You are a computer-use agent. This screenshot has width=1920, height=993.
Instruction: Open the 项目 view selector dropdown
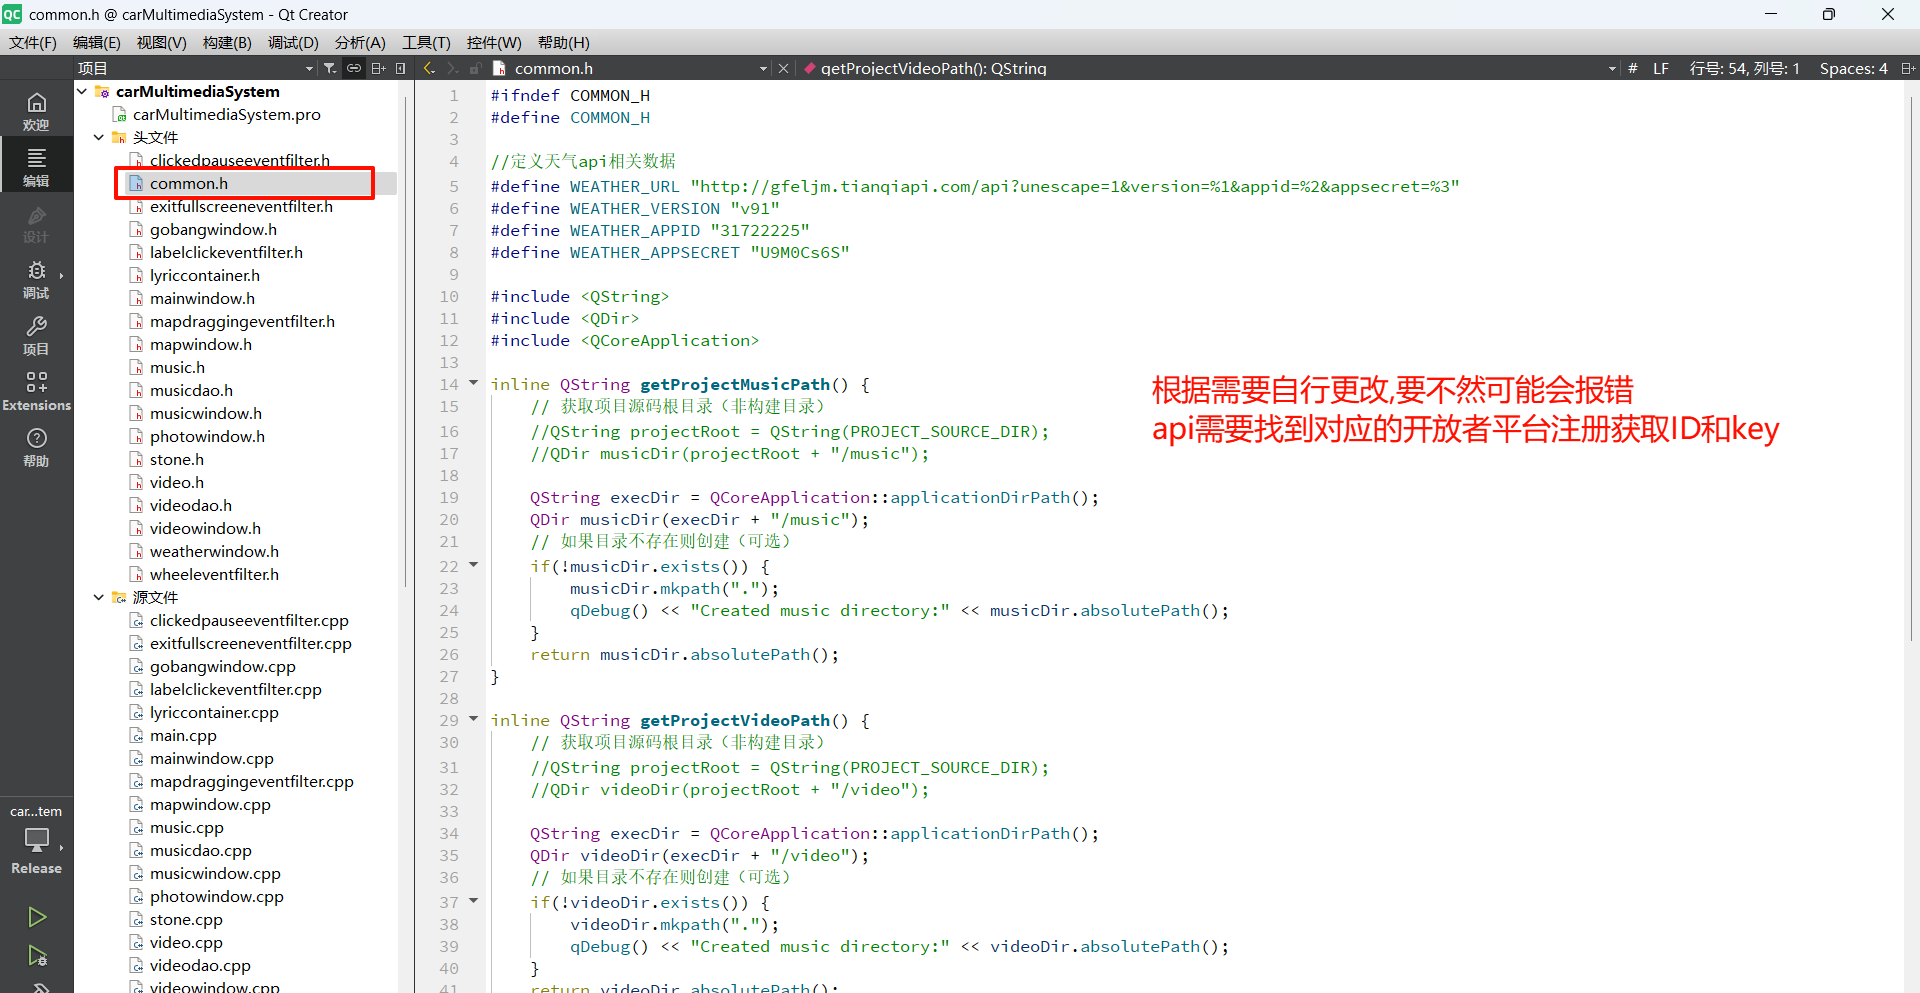309,69
